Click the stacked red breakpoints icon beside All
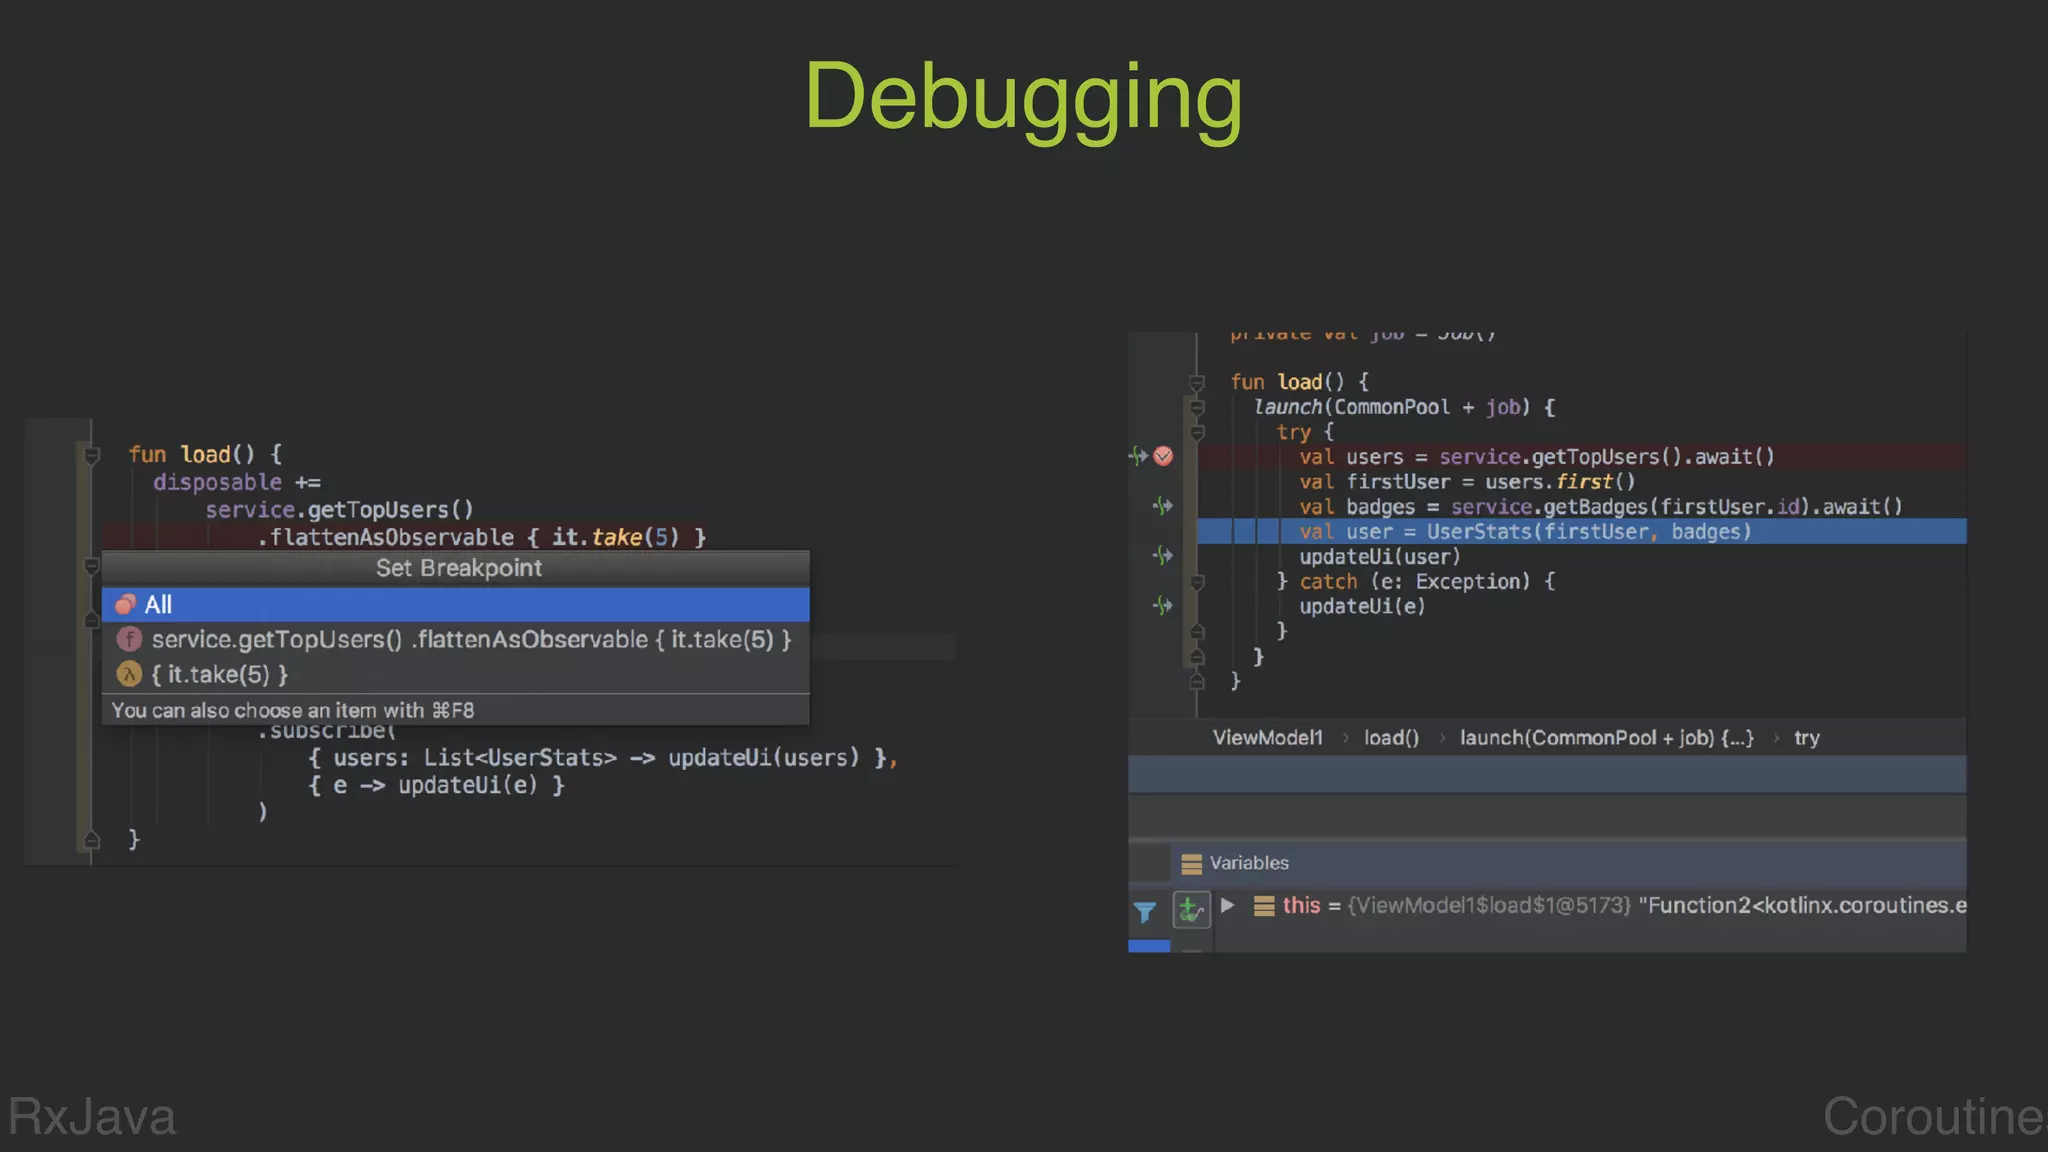This screenshot has width=2048, height=1152. point(125,604)
